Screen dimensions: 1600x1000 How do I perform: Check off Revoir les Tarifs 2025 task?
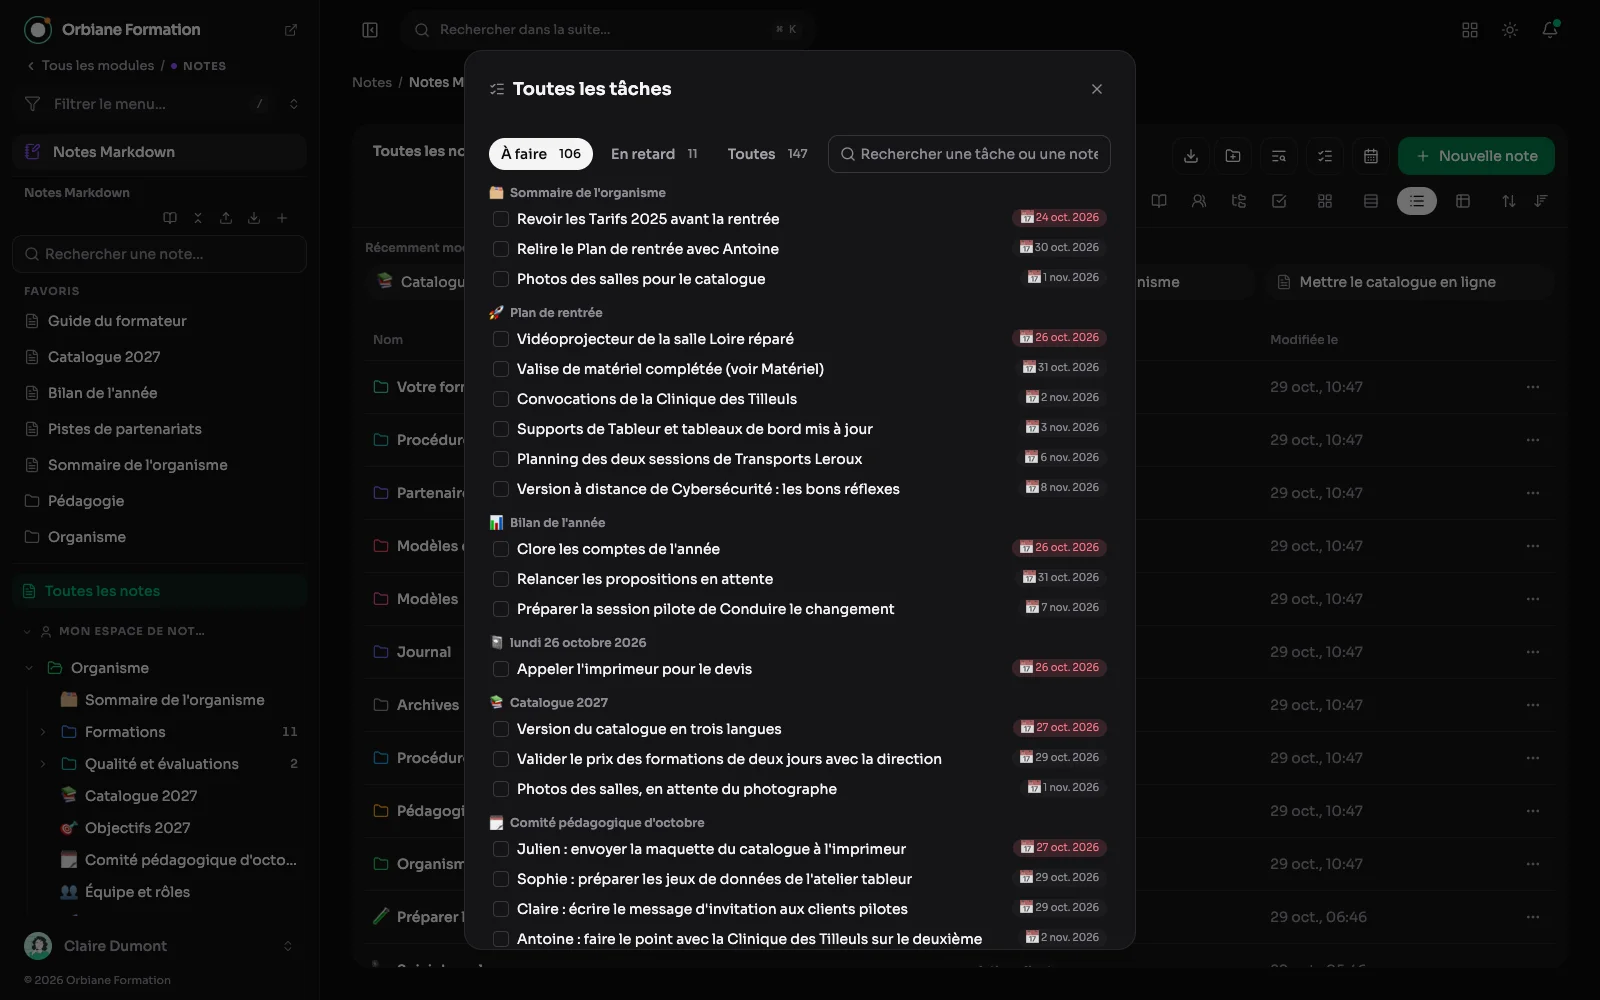pyautogui.click(x=501, y=219)
